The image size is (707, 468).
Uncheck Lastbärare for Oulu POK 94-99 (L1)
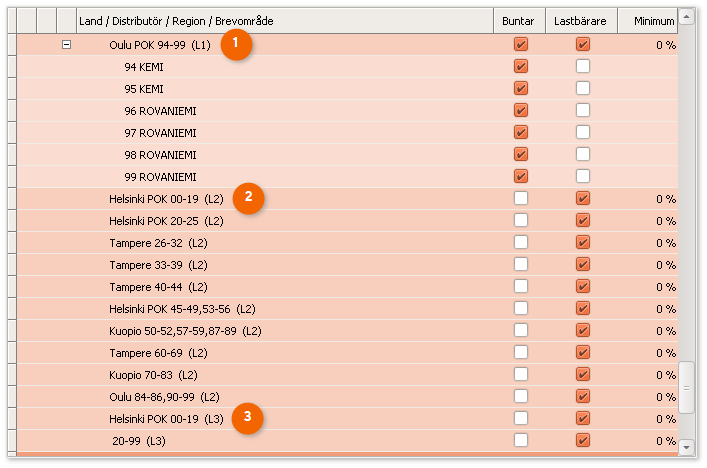[x=583, y=44]
